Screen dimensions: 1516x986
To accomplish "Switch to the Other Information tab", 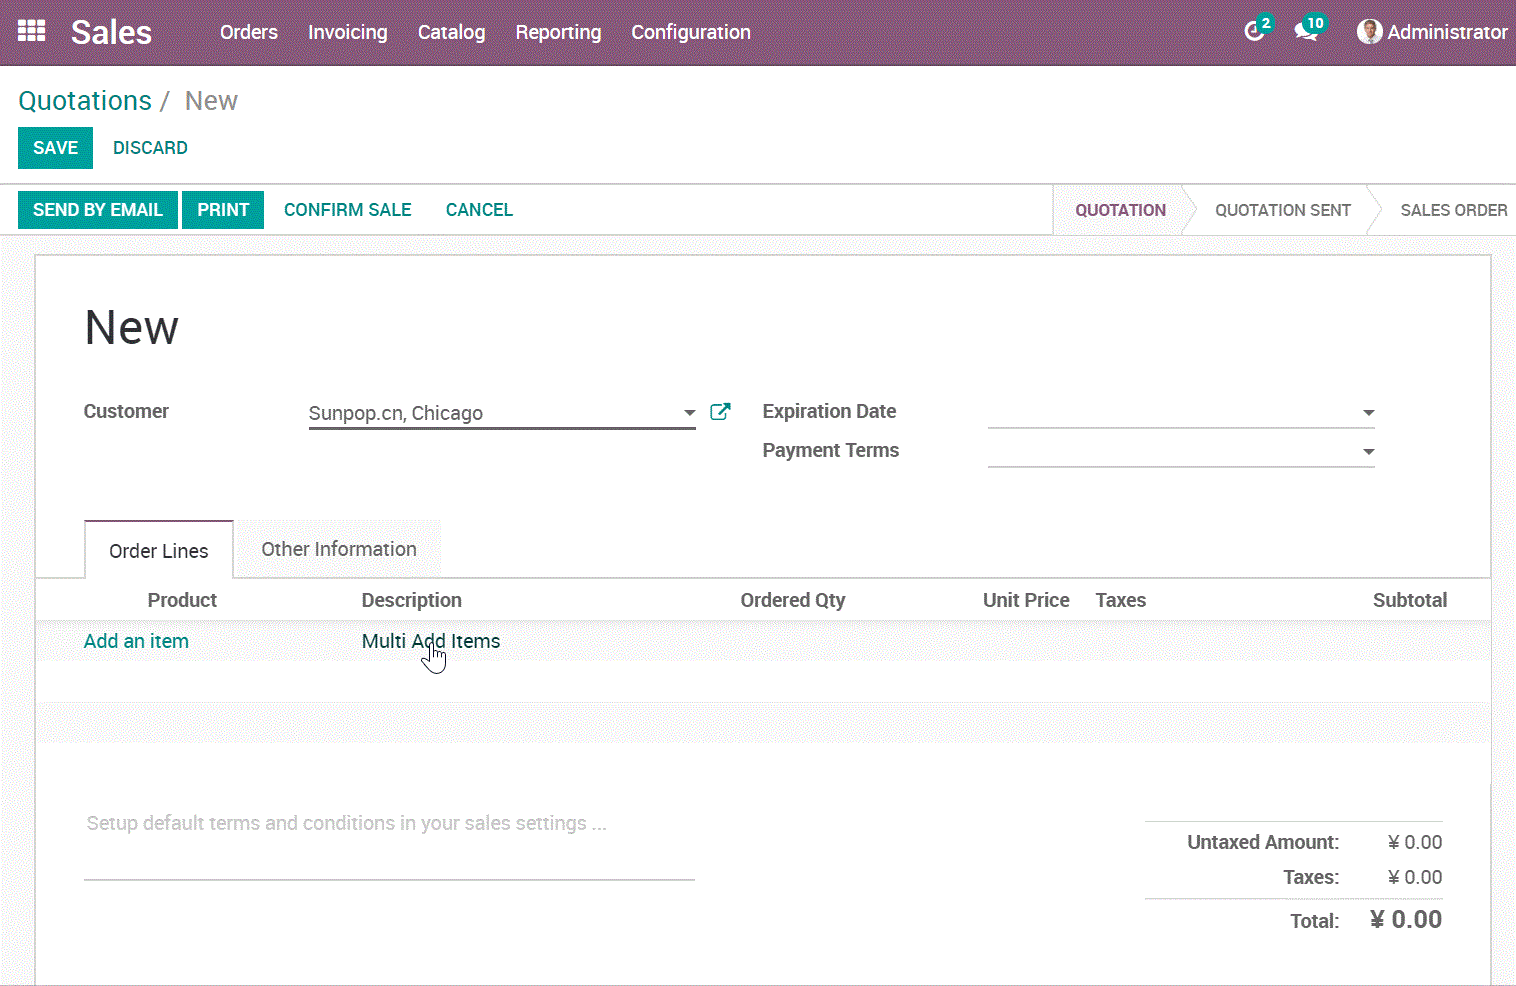I will (x=339, y=549).
